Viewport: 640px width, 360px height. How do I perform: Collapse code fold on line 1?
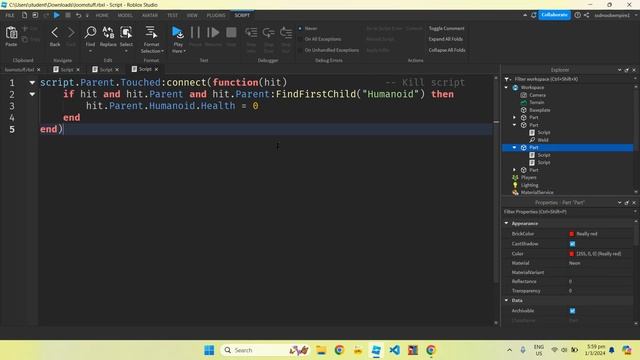click(x=32, y=82)
